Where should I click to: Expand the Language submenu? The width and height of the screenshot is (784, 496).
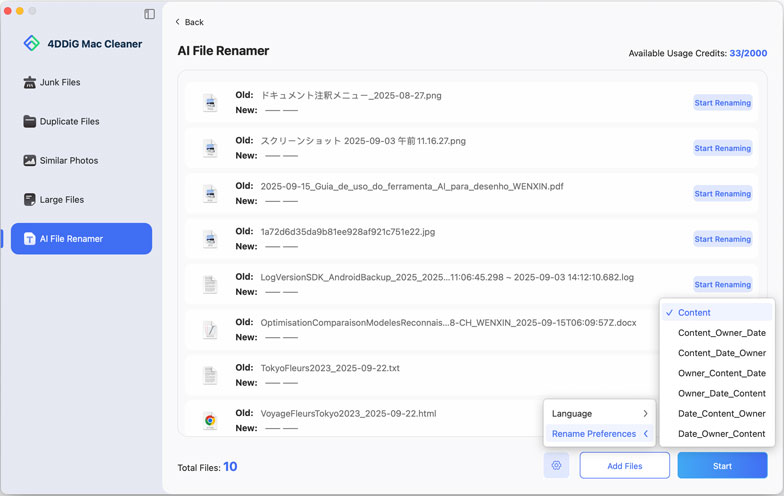(600, 413)
